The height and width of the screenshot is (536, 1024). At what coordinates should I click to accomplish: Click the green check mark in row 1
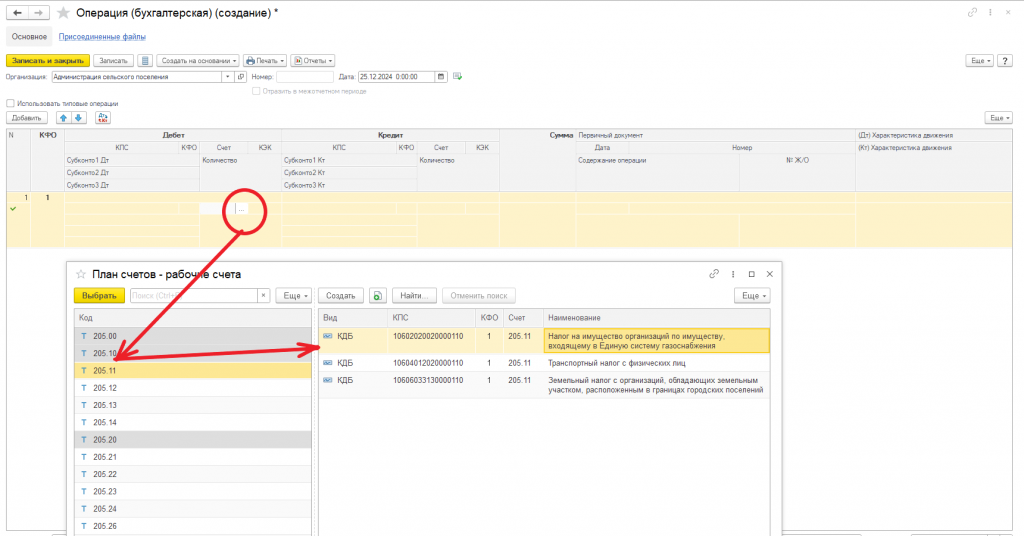[x=13, y=209]
